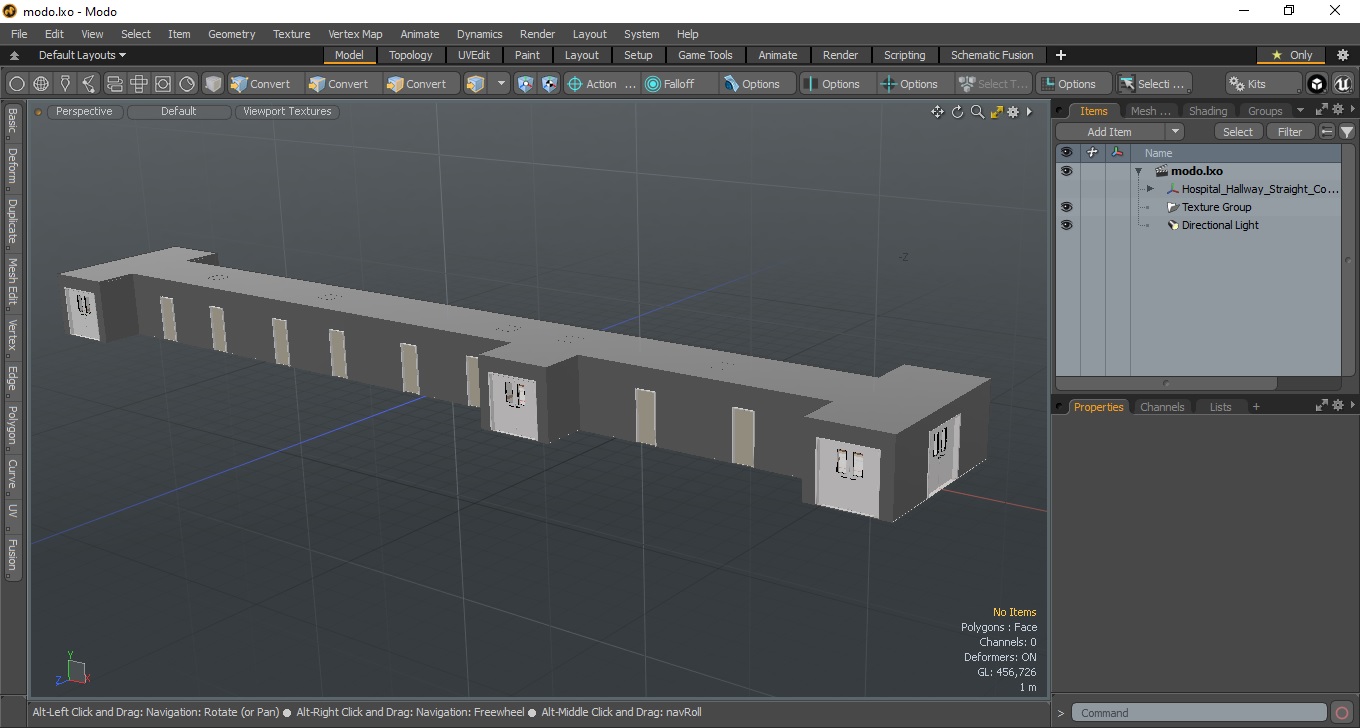Click the expand arrows icon in Items panel header
The height and width of the screenshot is (728, 1360).
1321,110
